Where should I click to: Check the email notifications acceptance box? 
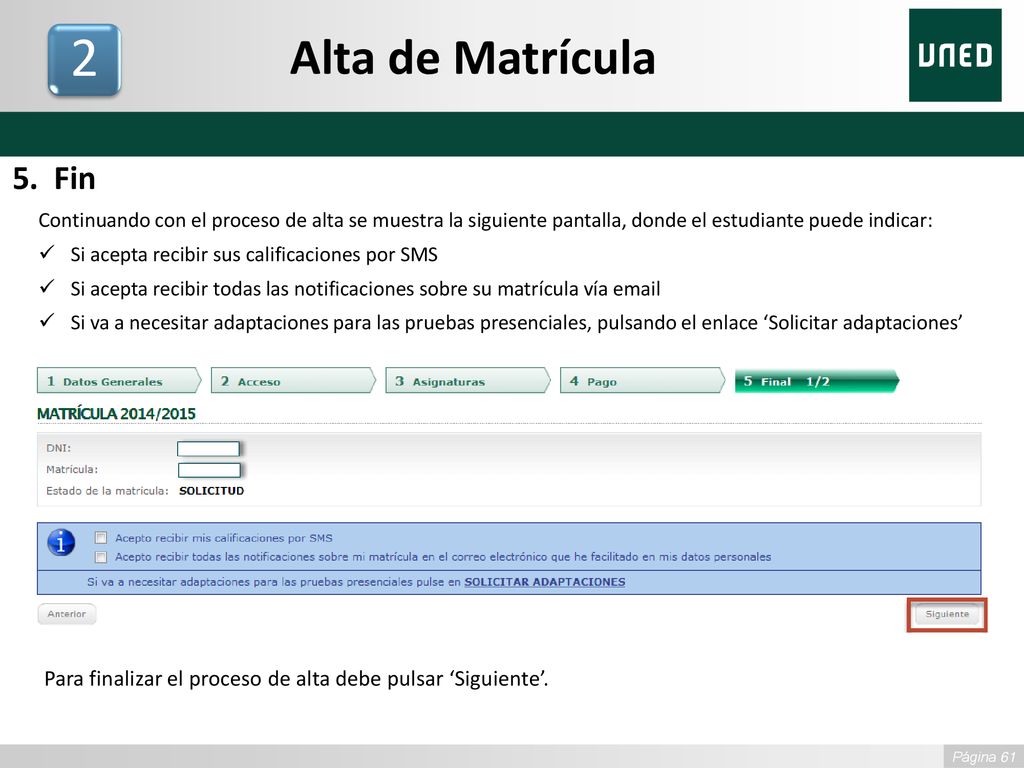pos(101,557)
